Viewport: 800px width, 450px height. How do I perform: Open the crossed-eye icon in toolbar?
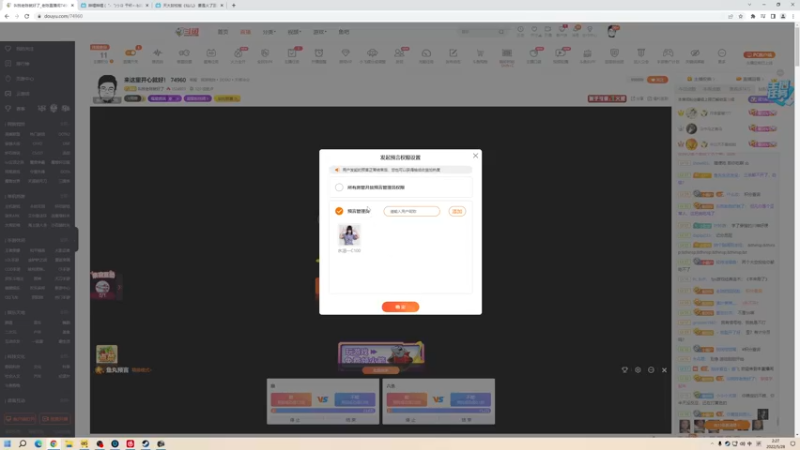tap(695, 53)
